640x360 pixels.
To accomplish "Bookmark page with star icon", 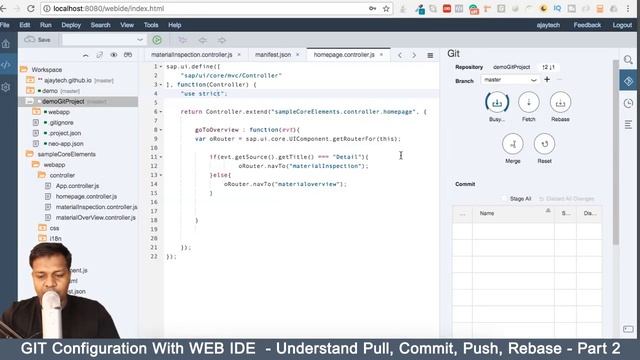I will tap(386, 9).
